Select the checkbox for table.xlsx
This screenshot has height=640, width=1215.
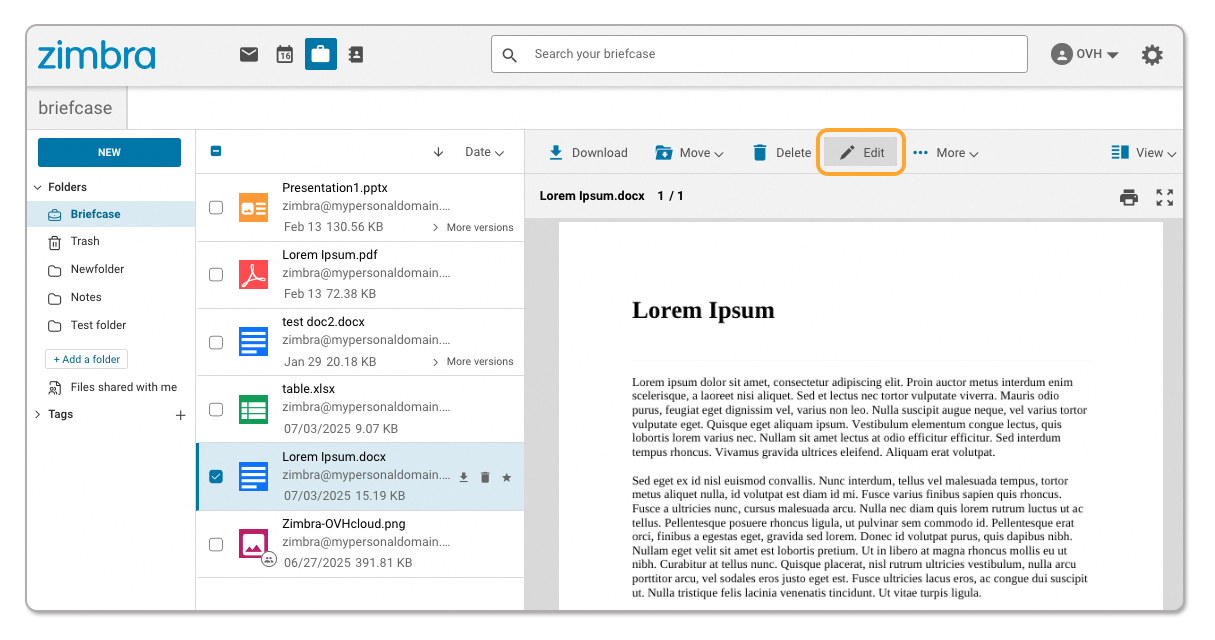(x=215, y=408)
